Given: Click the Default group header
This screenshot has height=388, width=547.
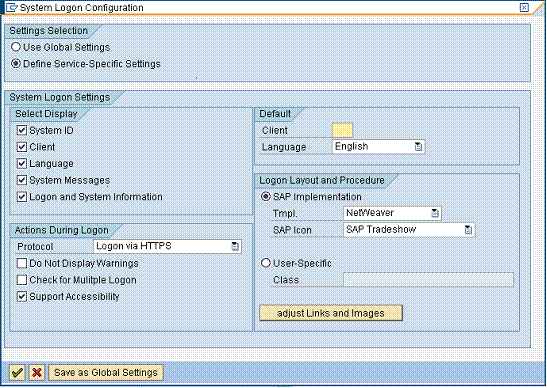Looking at the screenshot, I should tap(275, 114).
